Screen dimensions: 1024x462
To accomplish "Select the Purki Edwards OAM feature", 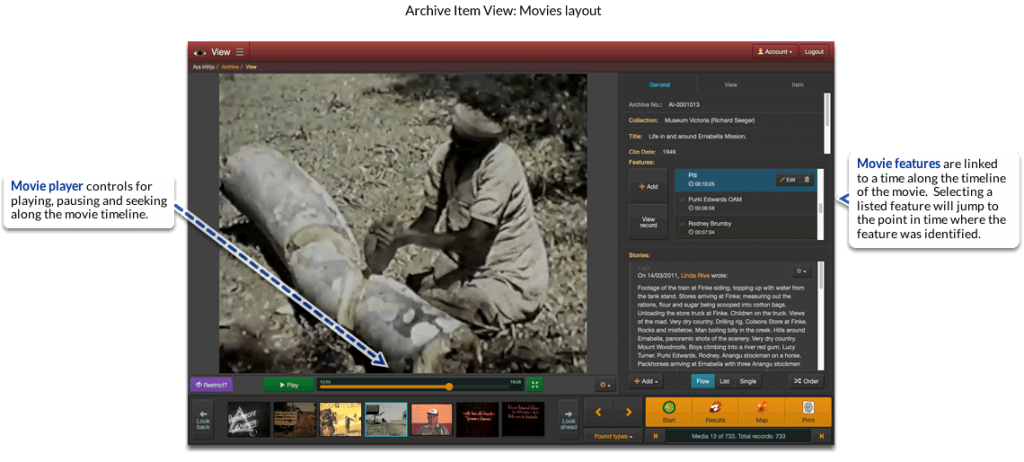I will pyautogui.click(x=746, y=203).
